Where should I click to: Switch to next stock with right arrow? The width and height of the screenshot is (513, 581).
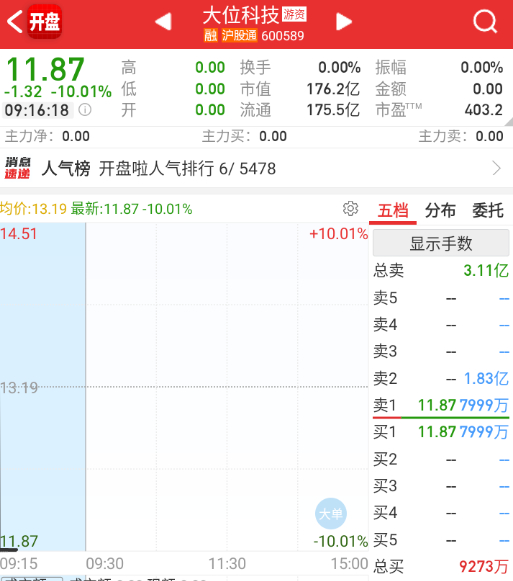coord(344,21)
